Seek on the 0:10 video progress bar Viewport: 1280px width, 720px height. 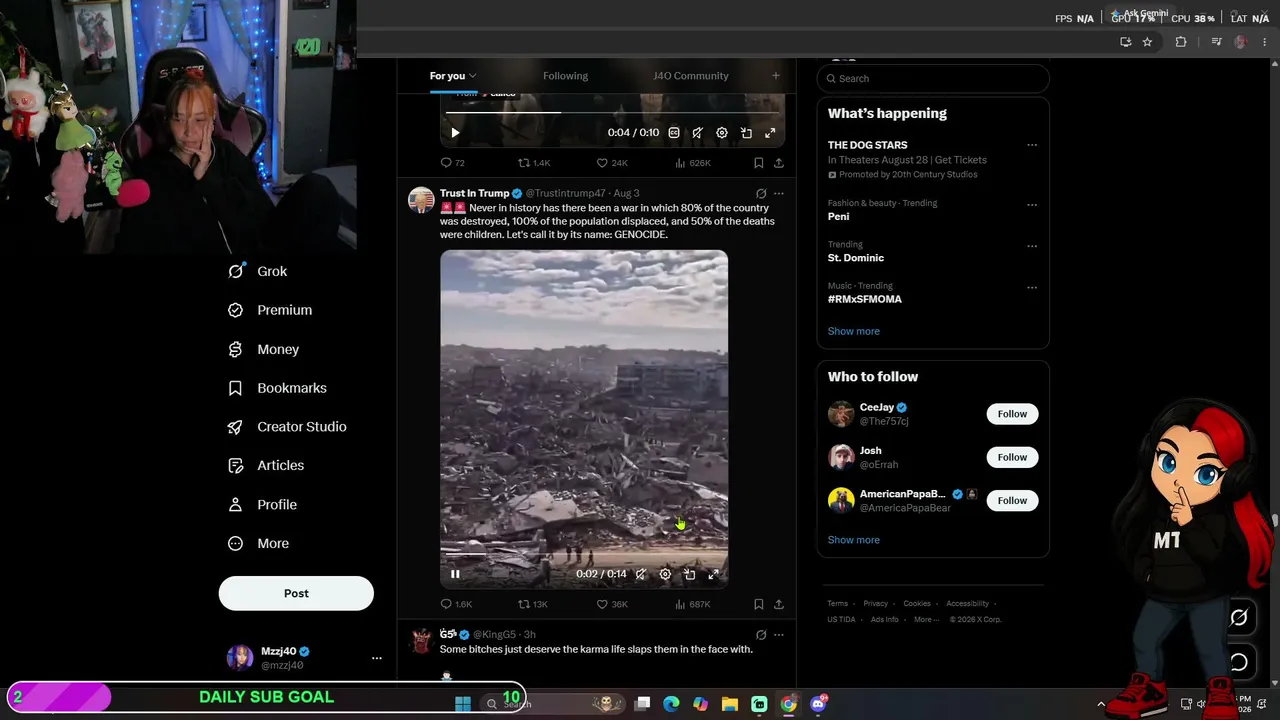(x=612, y=112)
